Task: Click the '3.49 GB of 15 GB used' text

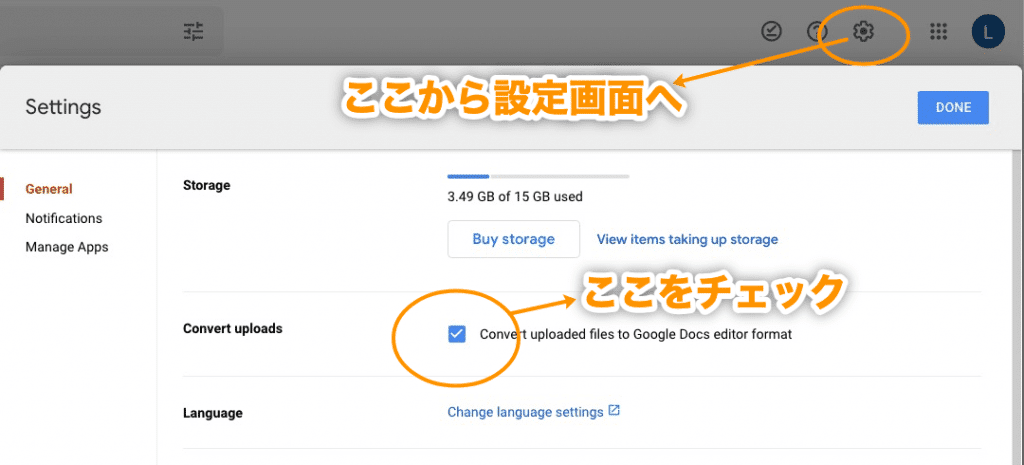Action: click(515, 197)
